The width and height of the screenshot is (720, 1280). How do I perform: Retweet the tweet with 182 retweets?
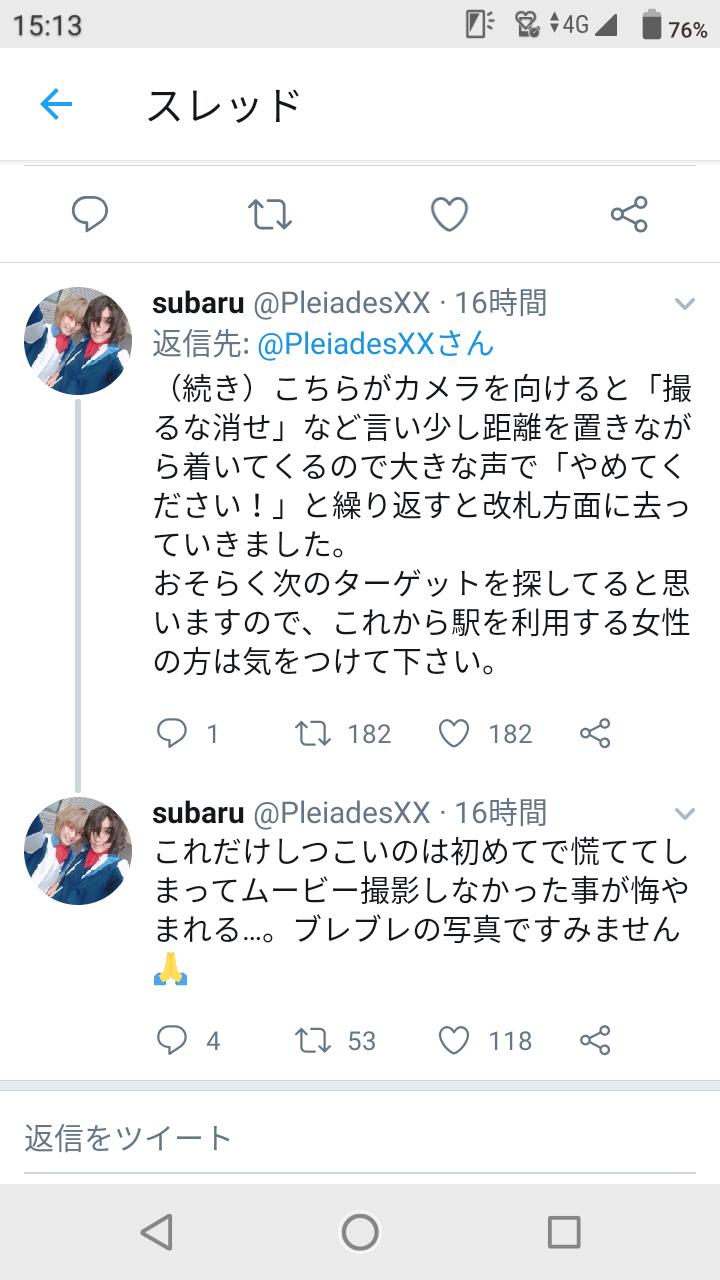tap(314, 734)
